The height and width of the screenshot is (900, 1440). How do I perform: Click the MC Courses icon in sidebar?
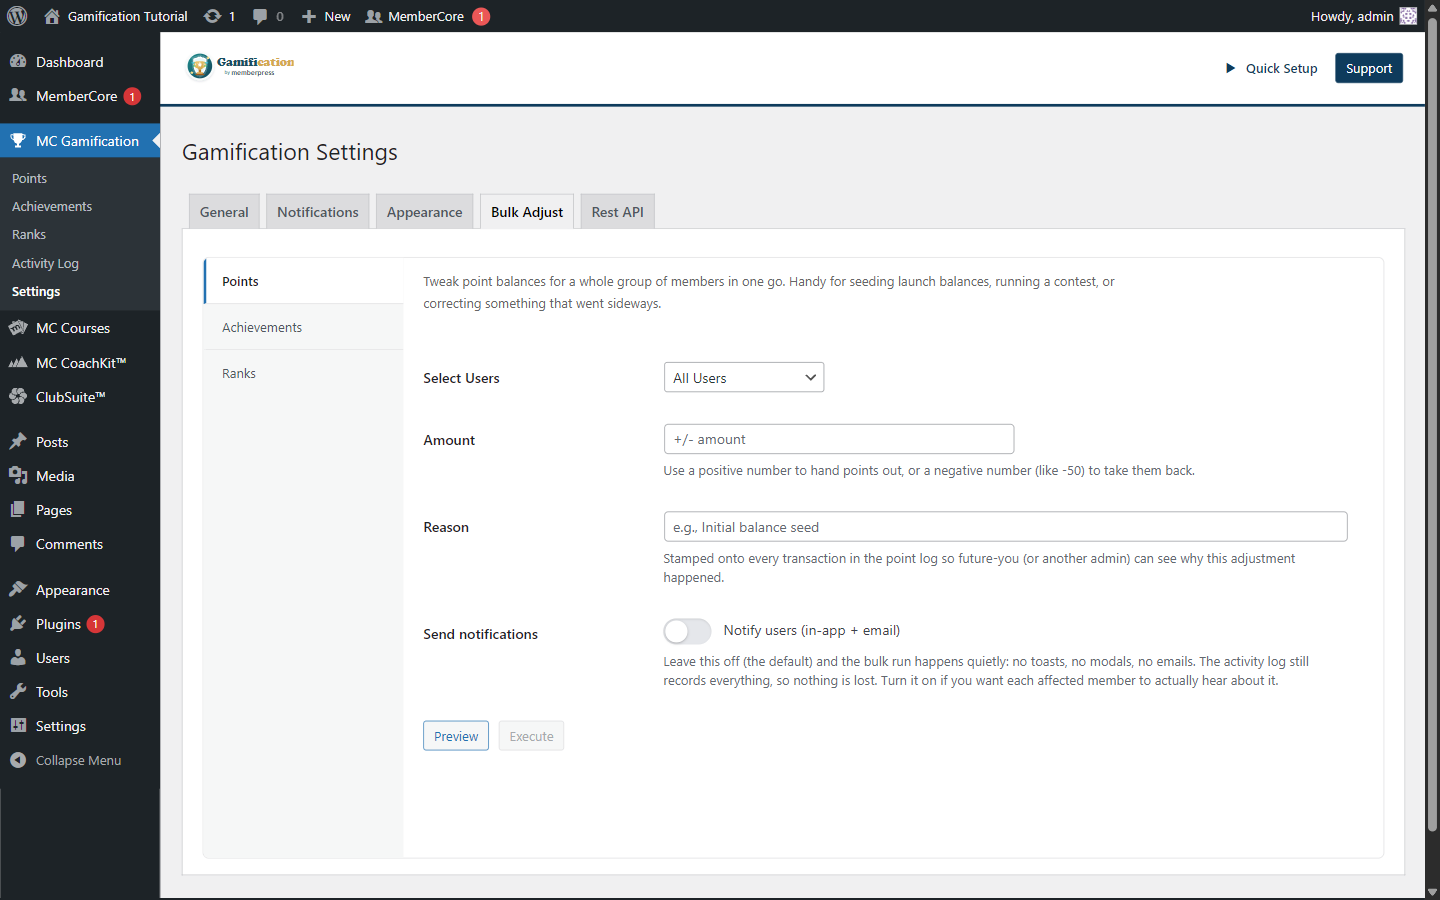pos(18,327)
